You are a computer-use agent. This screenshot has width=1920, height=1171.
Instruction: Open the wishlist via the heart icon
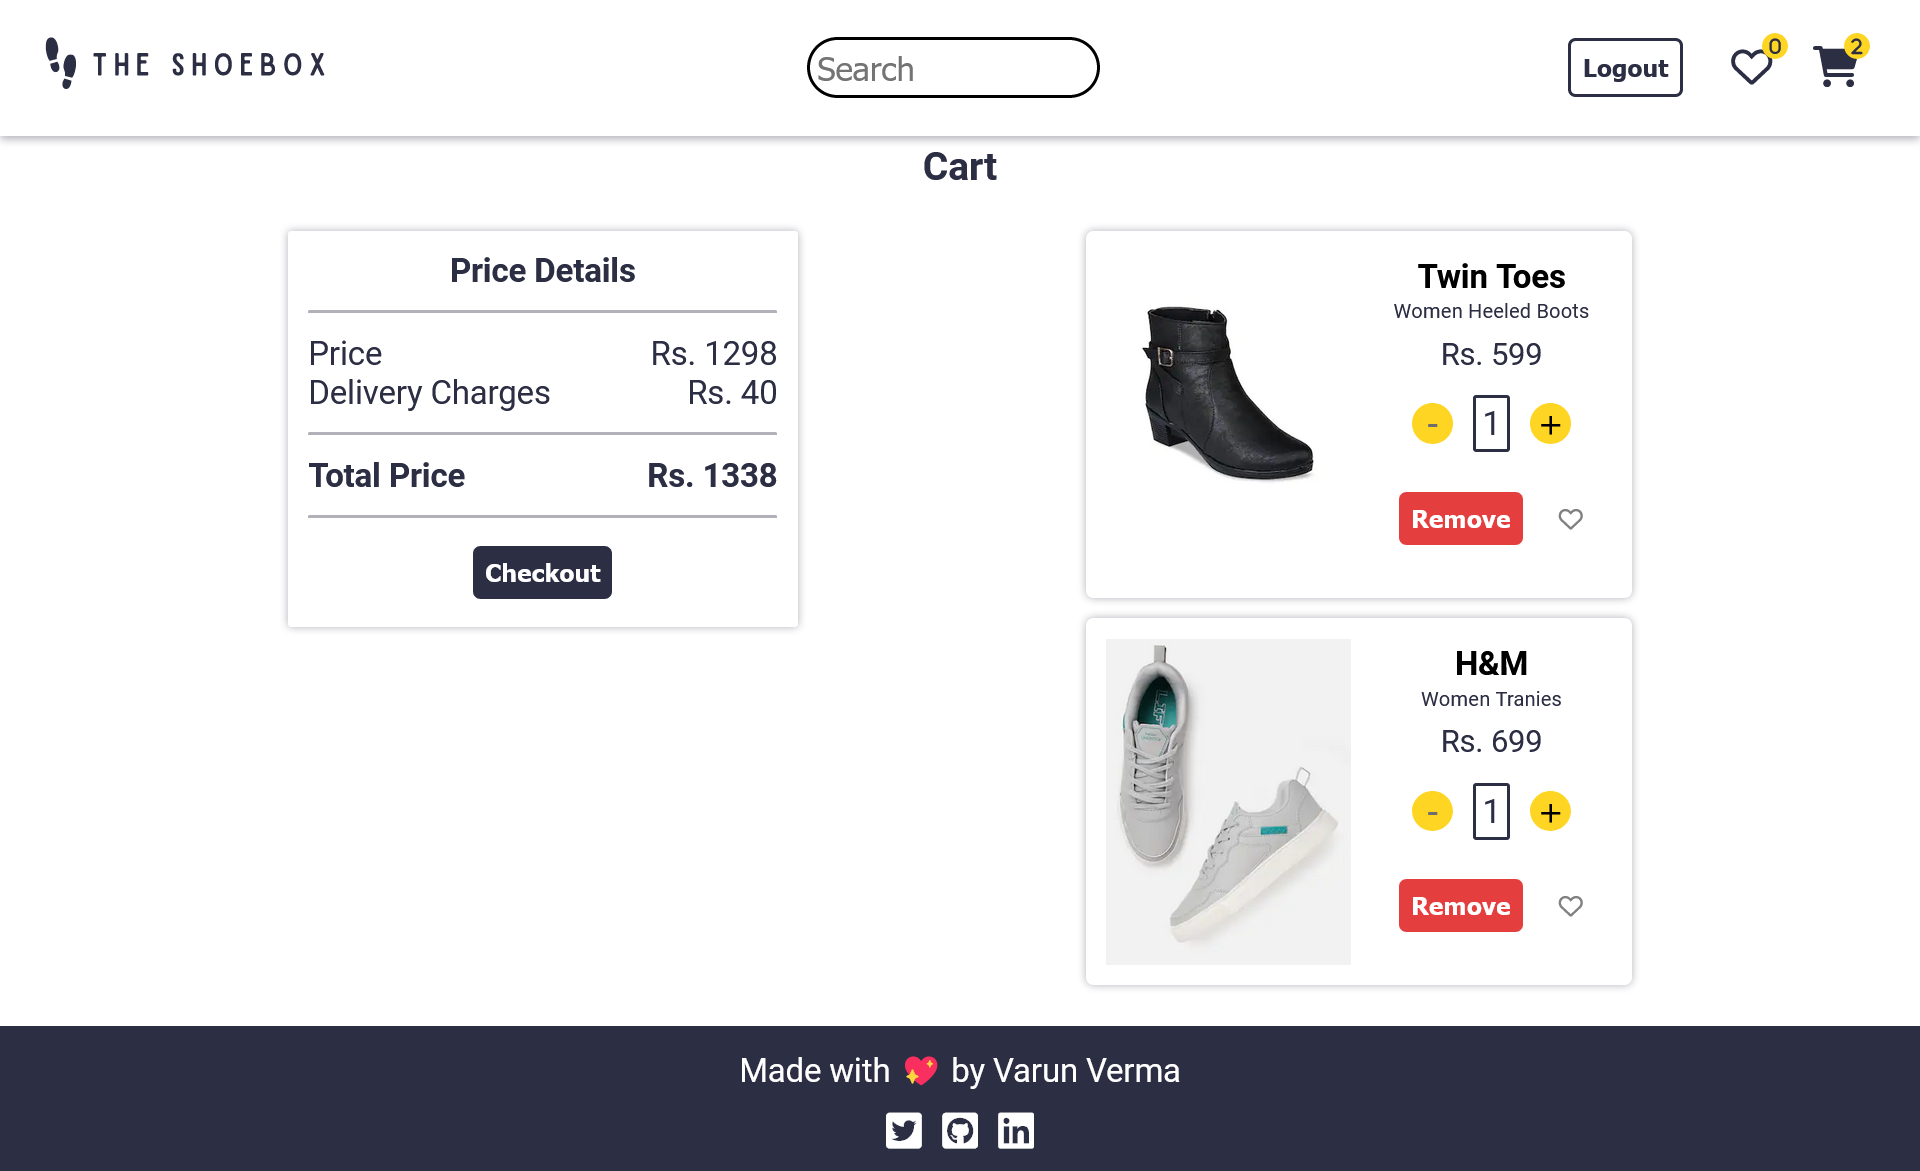[x=1751, y=66]
